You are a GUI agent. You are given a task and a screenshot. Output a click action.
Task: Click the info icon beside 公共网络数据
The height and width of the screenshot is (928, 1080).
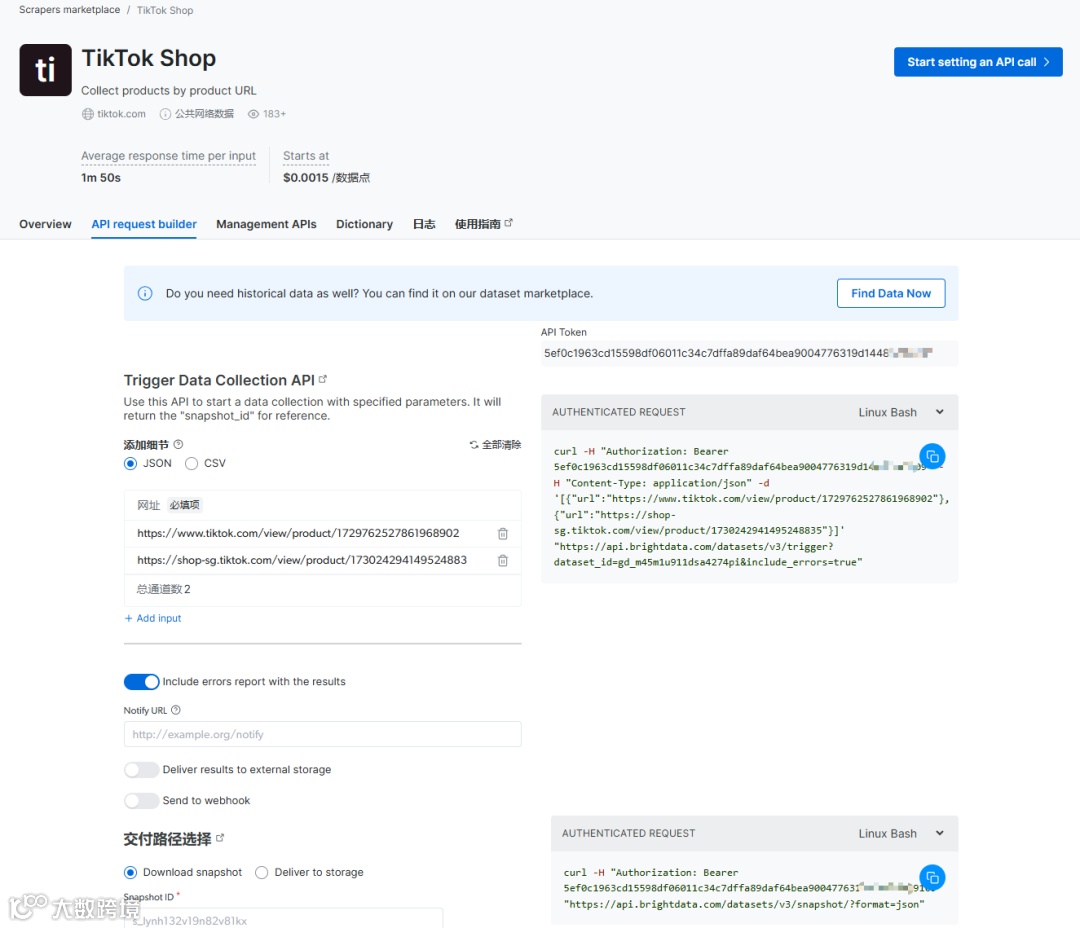click(165, 114)
